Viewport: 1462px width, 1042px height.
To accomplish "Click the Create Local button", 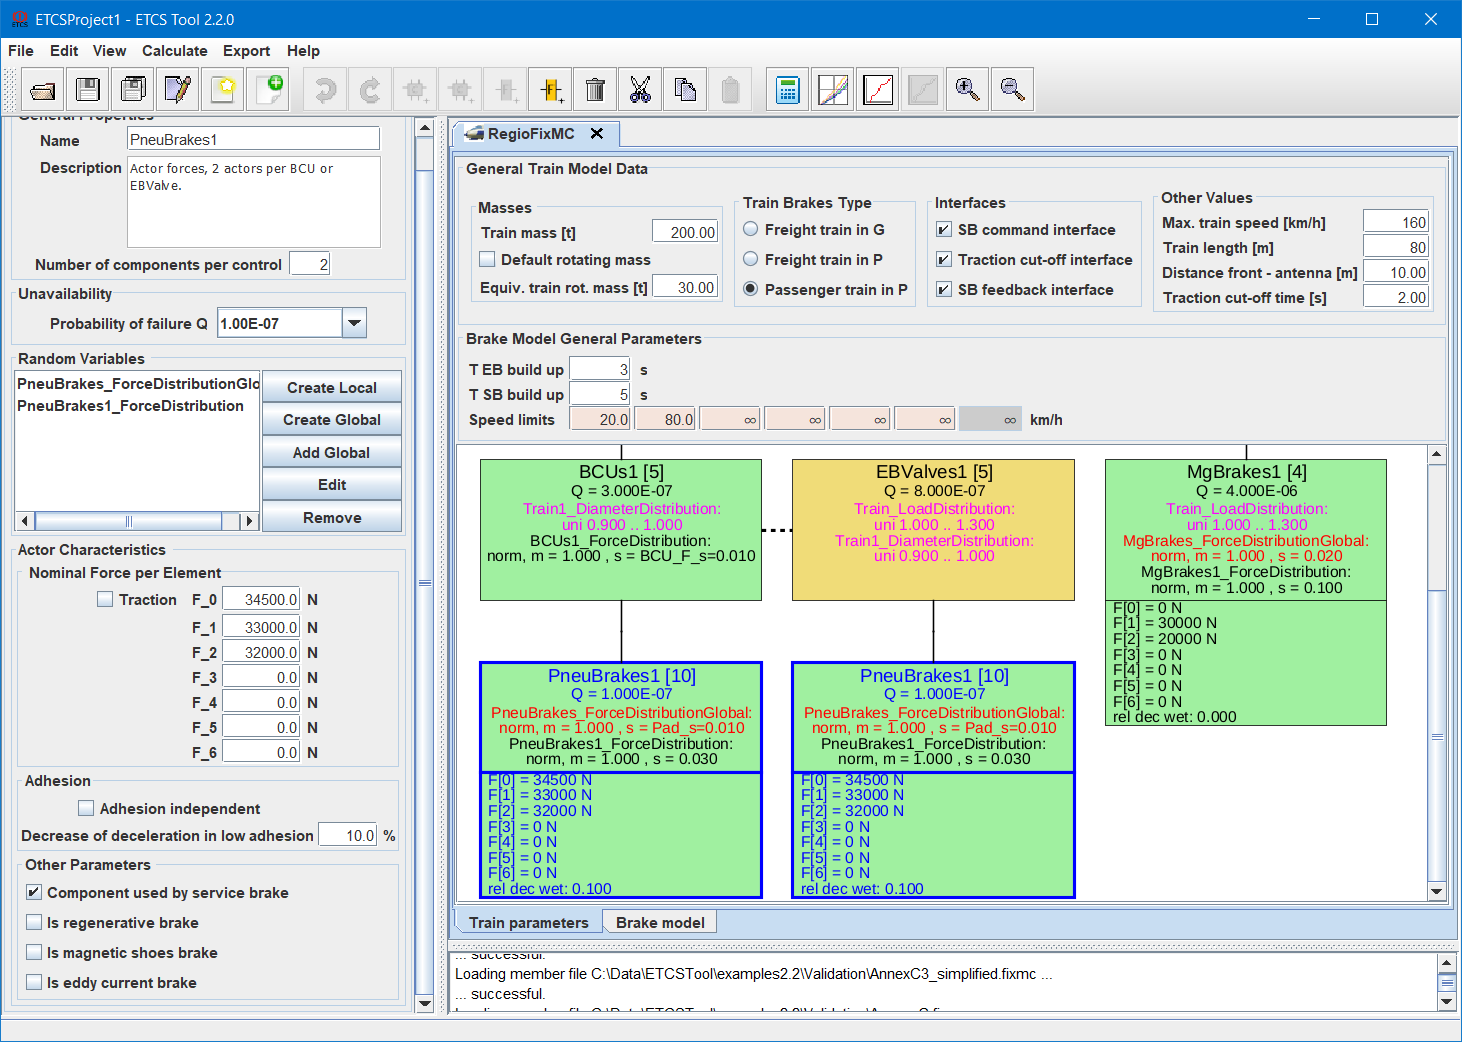I will coord(331,388).
